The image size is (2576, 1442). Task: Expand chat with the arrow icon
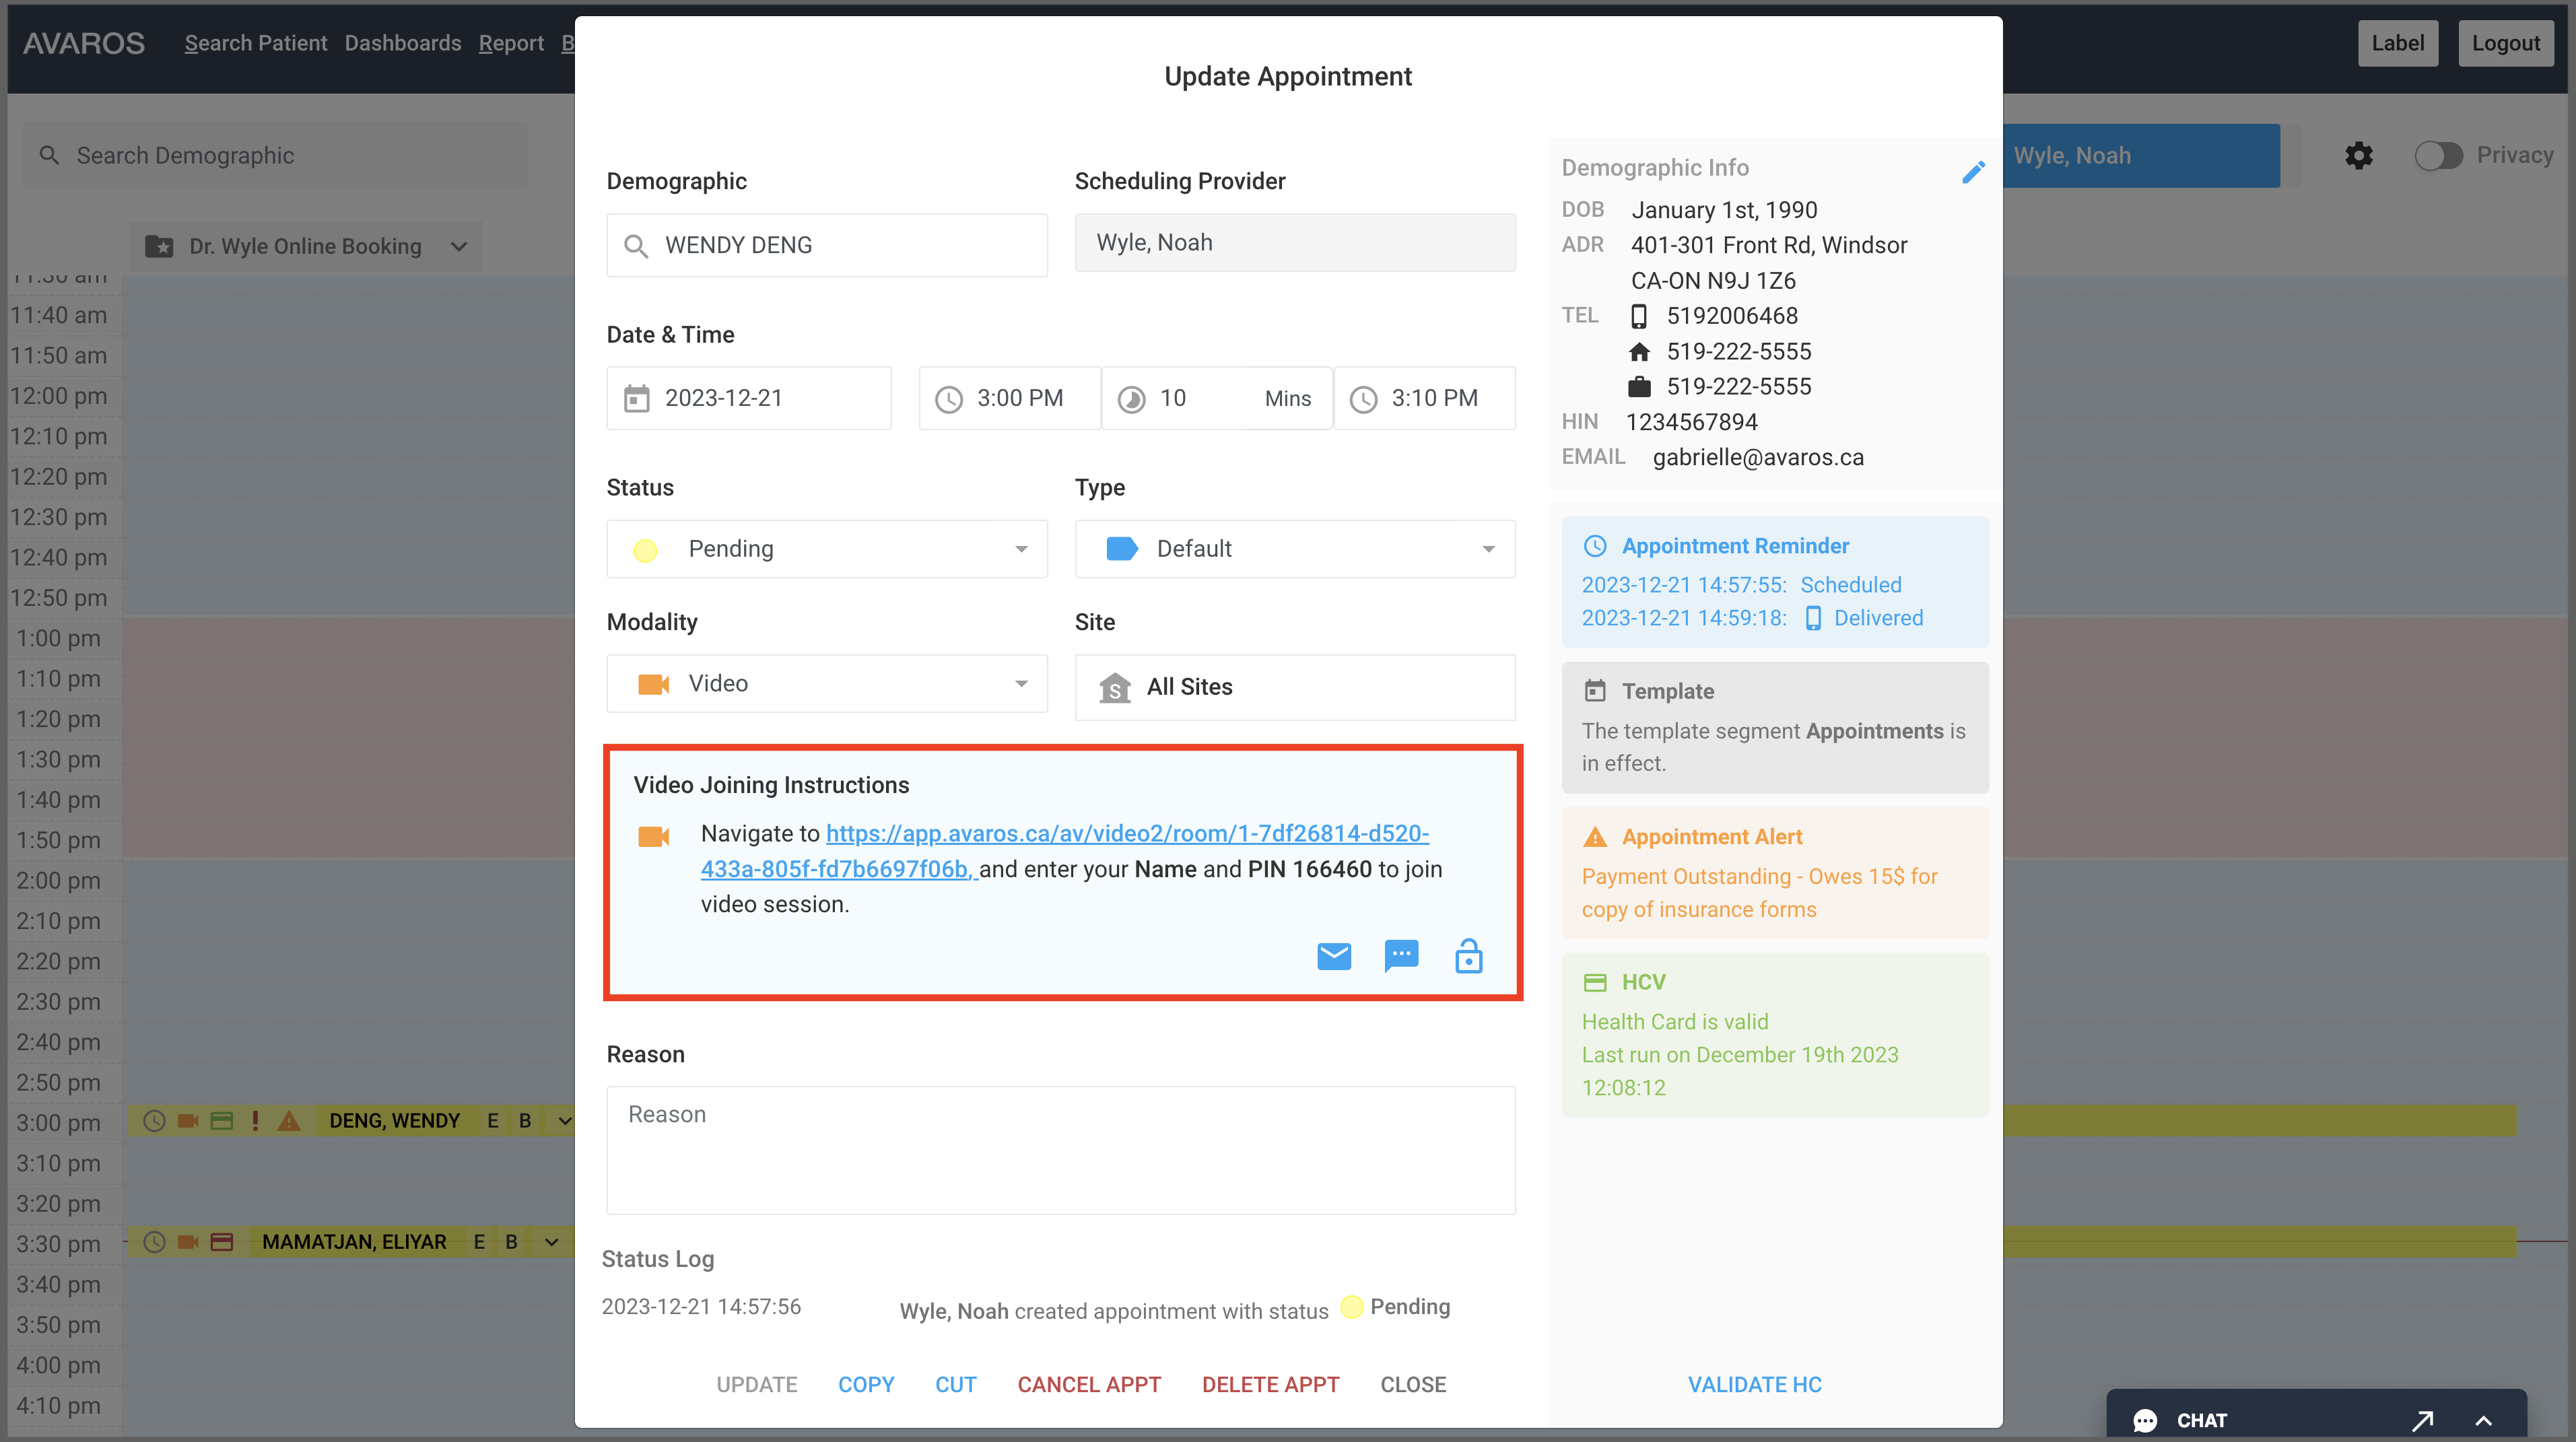tap(2422, 1420)
